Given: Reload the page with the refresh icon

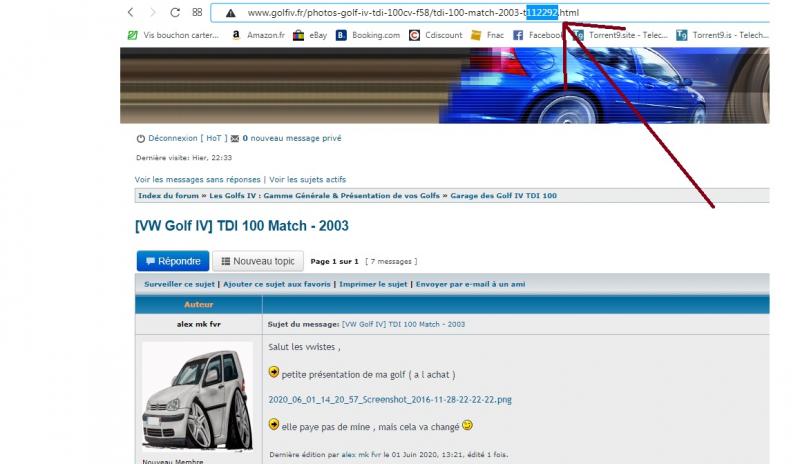Looking at the screenshot, I should [x=175, y=12].
